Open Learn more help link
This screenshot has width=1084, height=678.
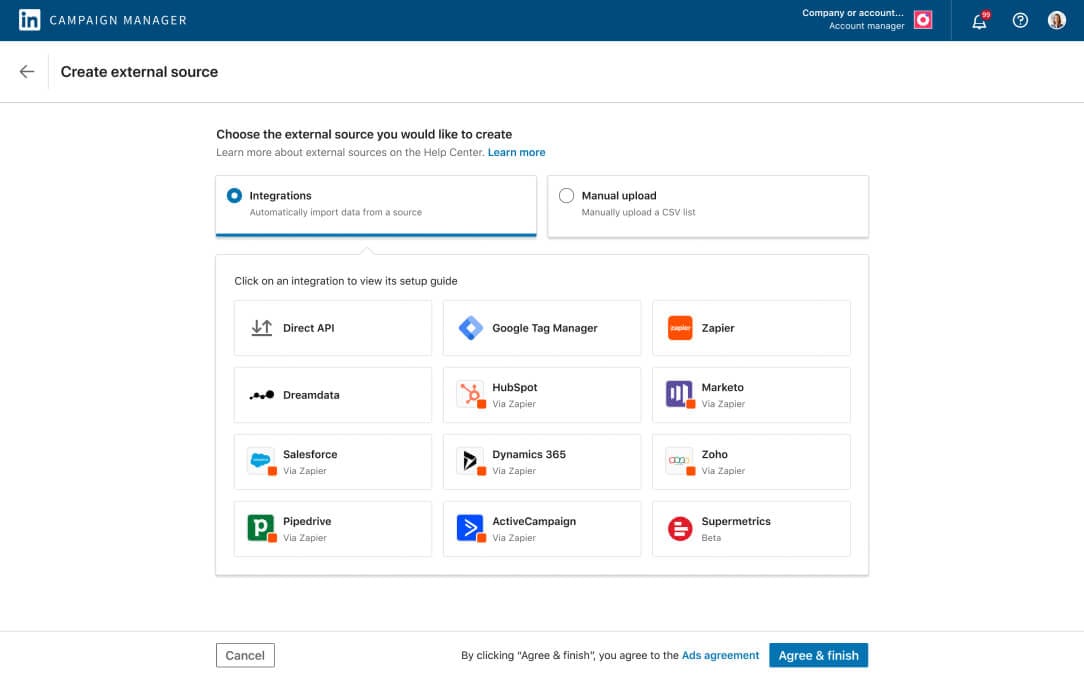(x=516, y=152)
